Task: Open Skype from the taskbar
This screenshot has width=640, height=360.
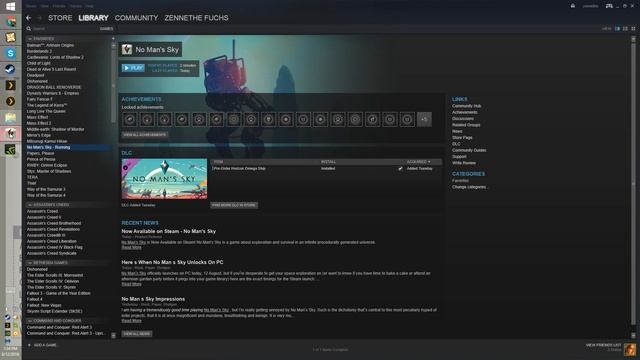Action: pos(11,53)
